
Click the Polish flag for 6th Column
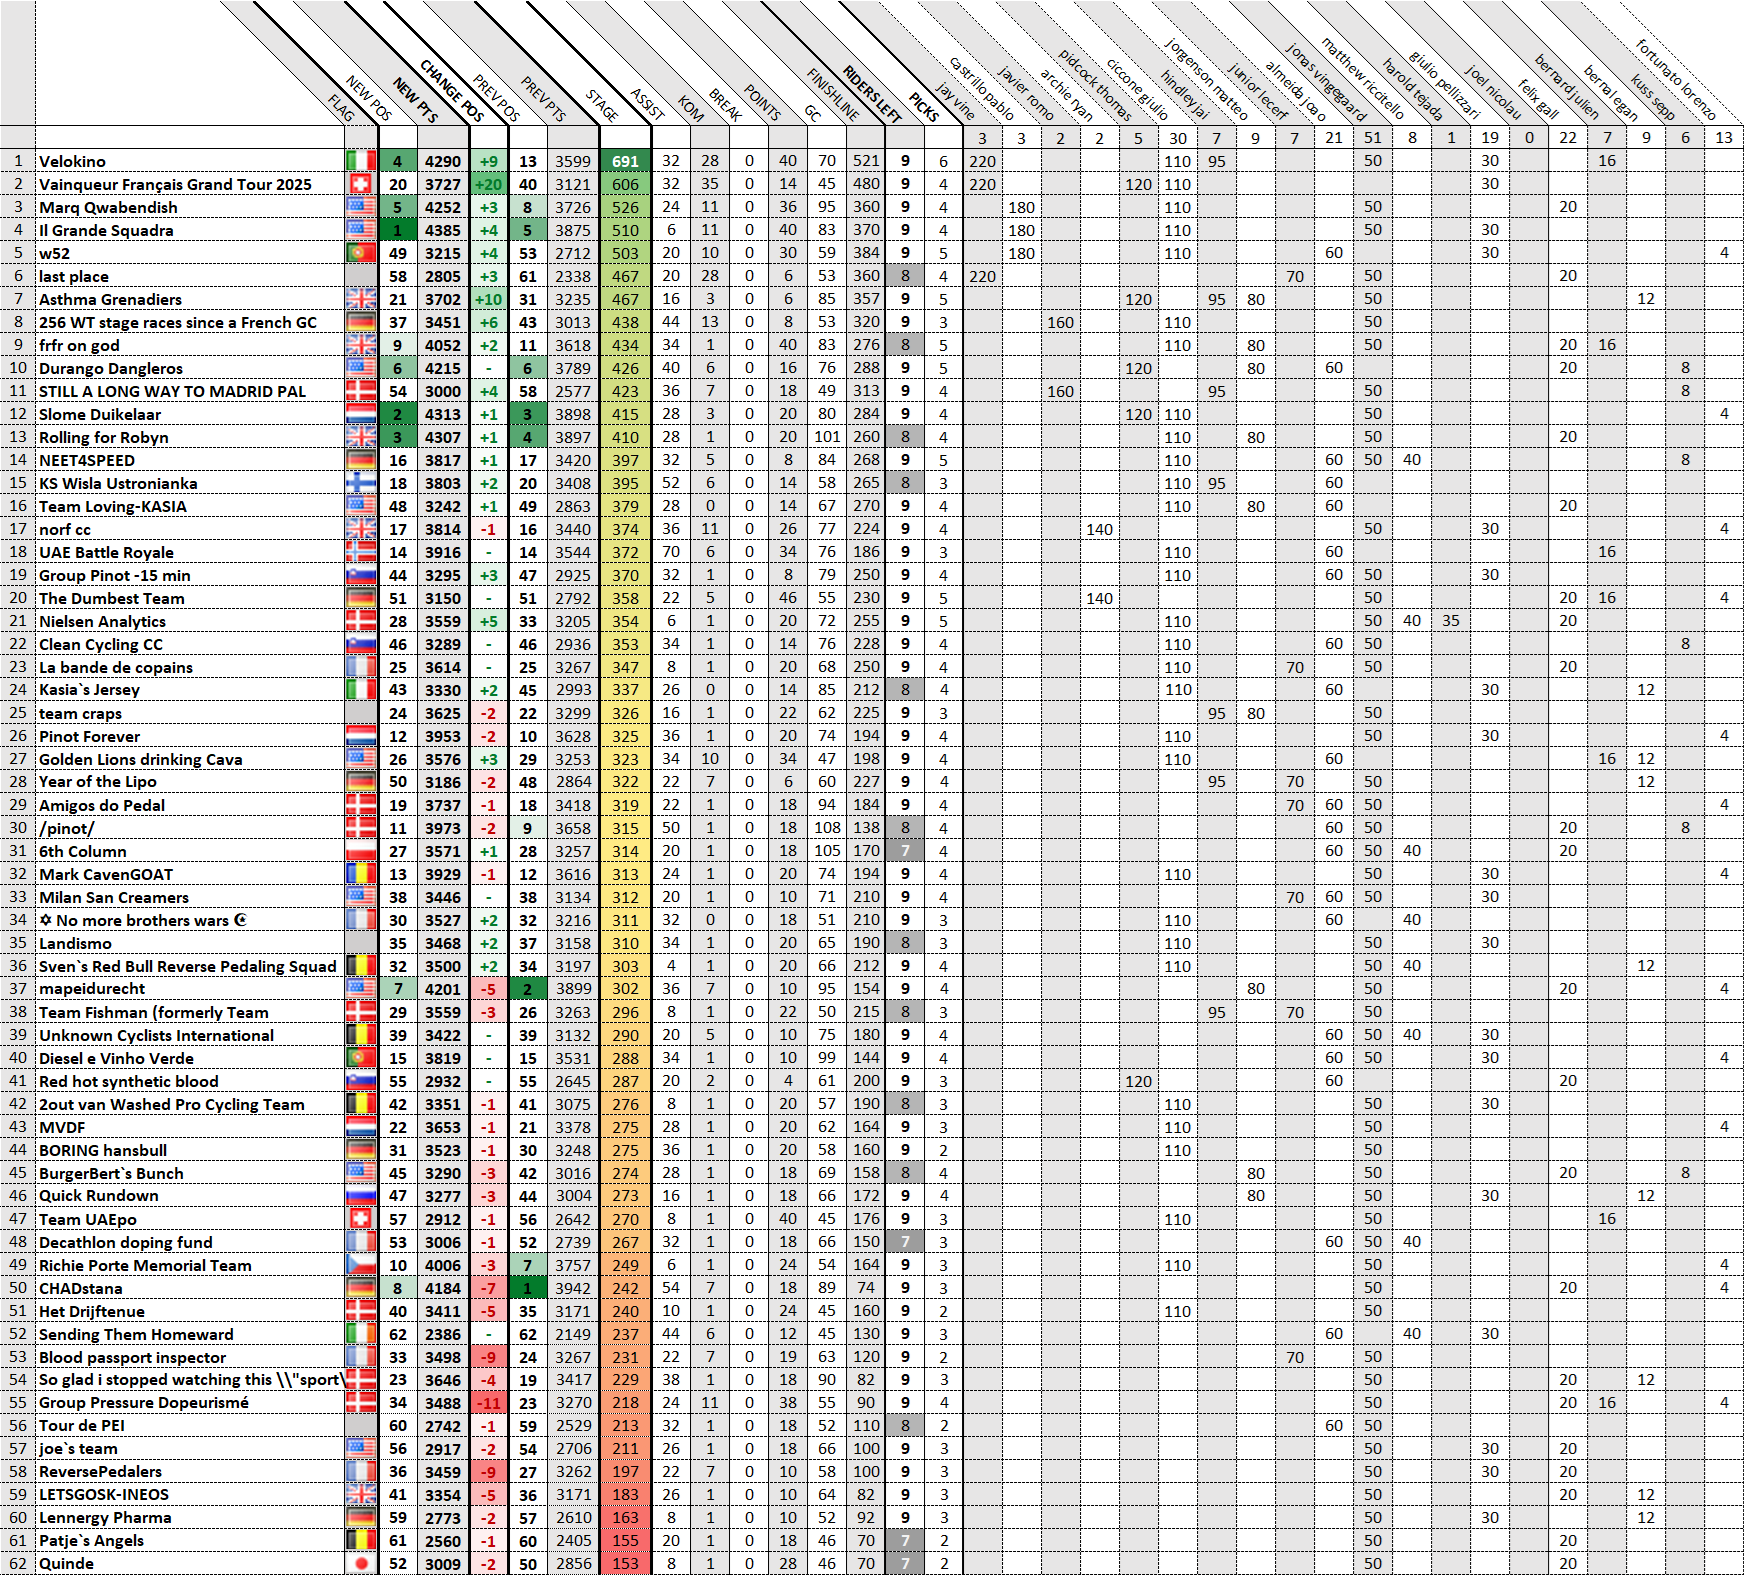pyautogui.click(x=361, y=851)
